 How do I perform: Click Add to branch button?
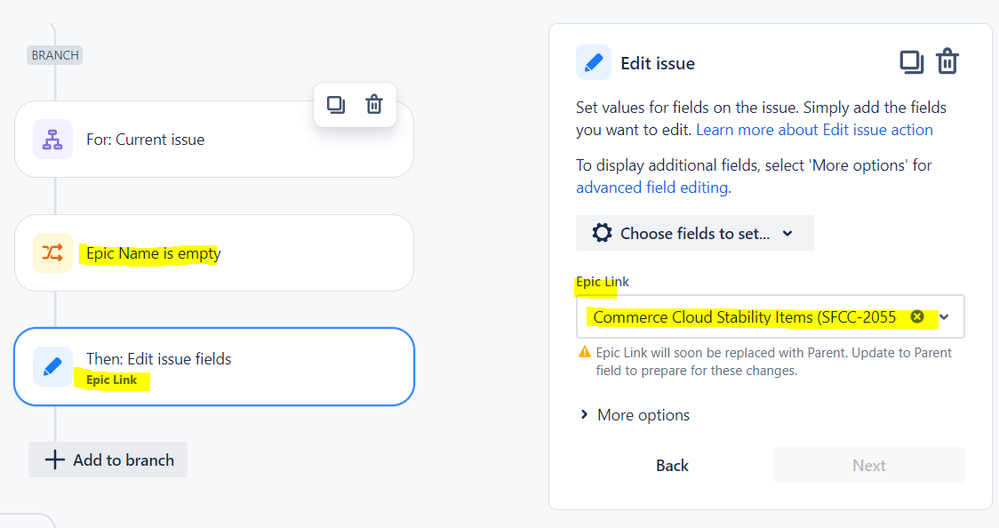(108, 460)
